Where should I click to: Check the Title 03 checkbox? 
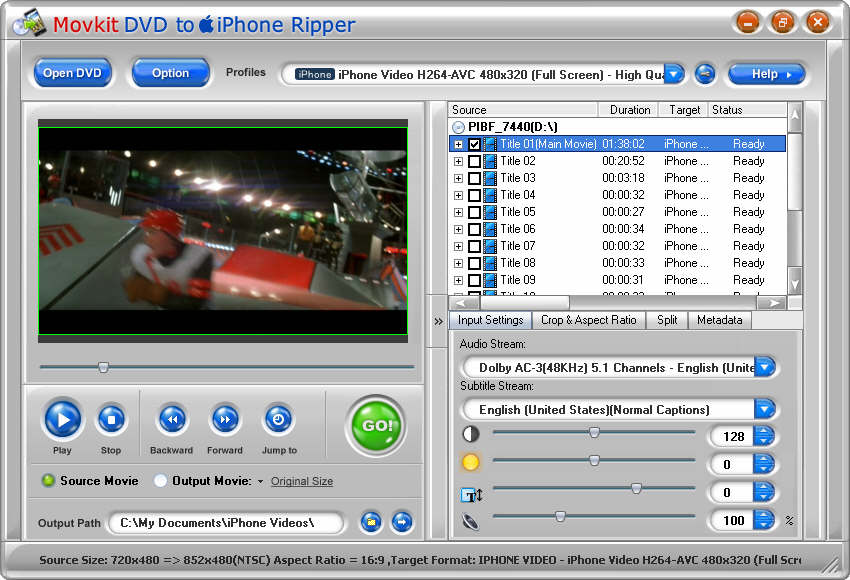474,178
